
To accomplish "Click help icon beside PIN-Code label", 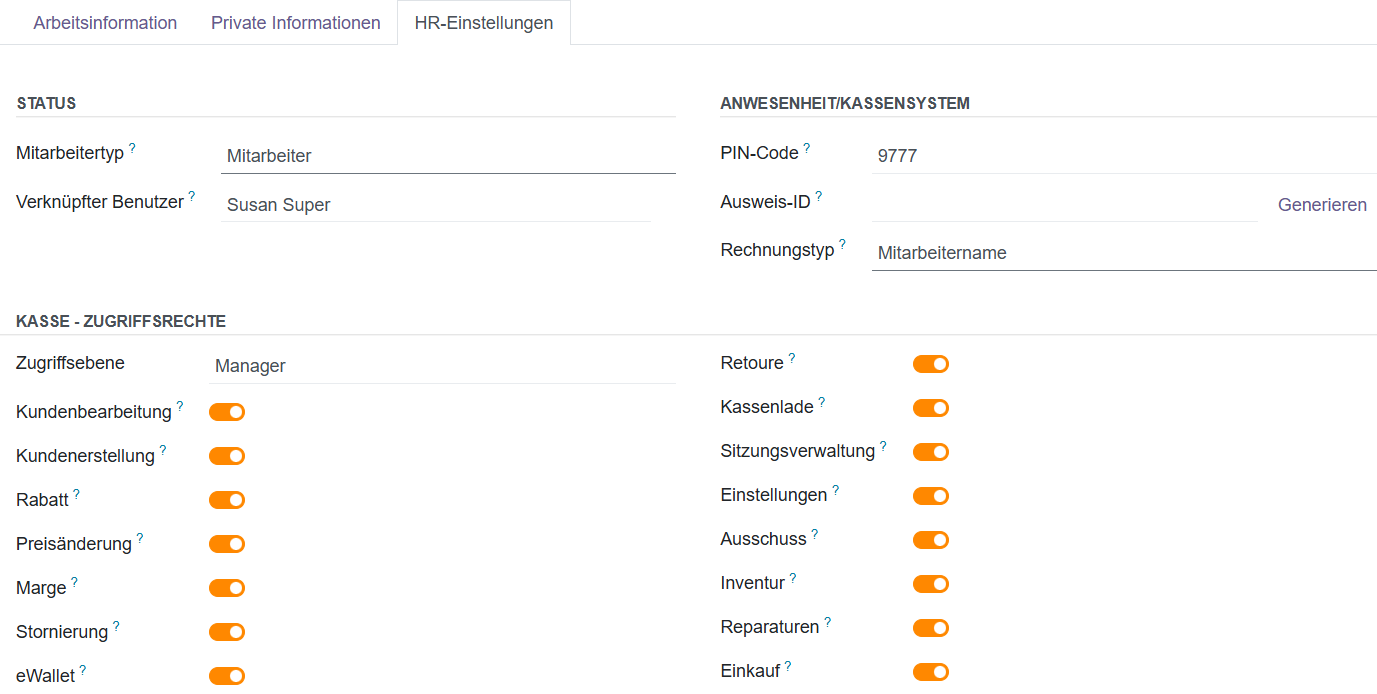I will pyautogui.click(x=807, y=148).
